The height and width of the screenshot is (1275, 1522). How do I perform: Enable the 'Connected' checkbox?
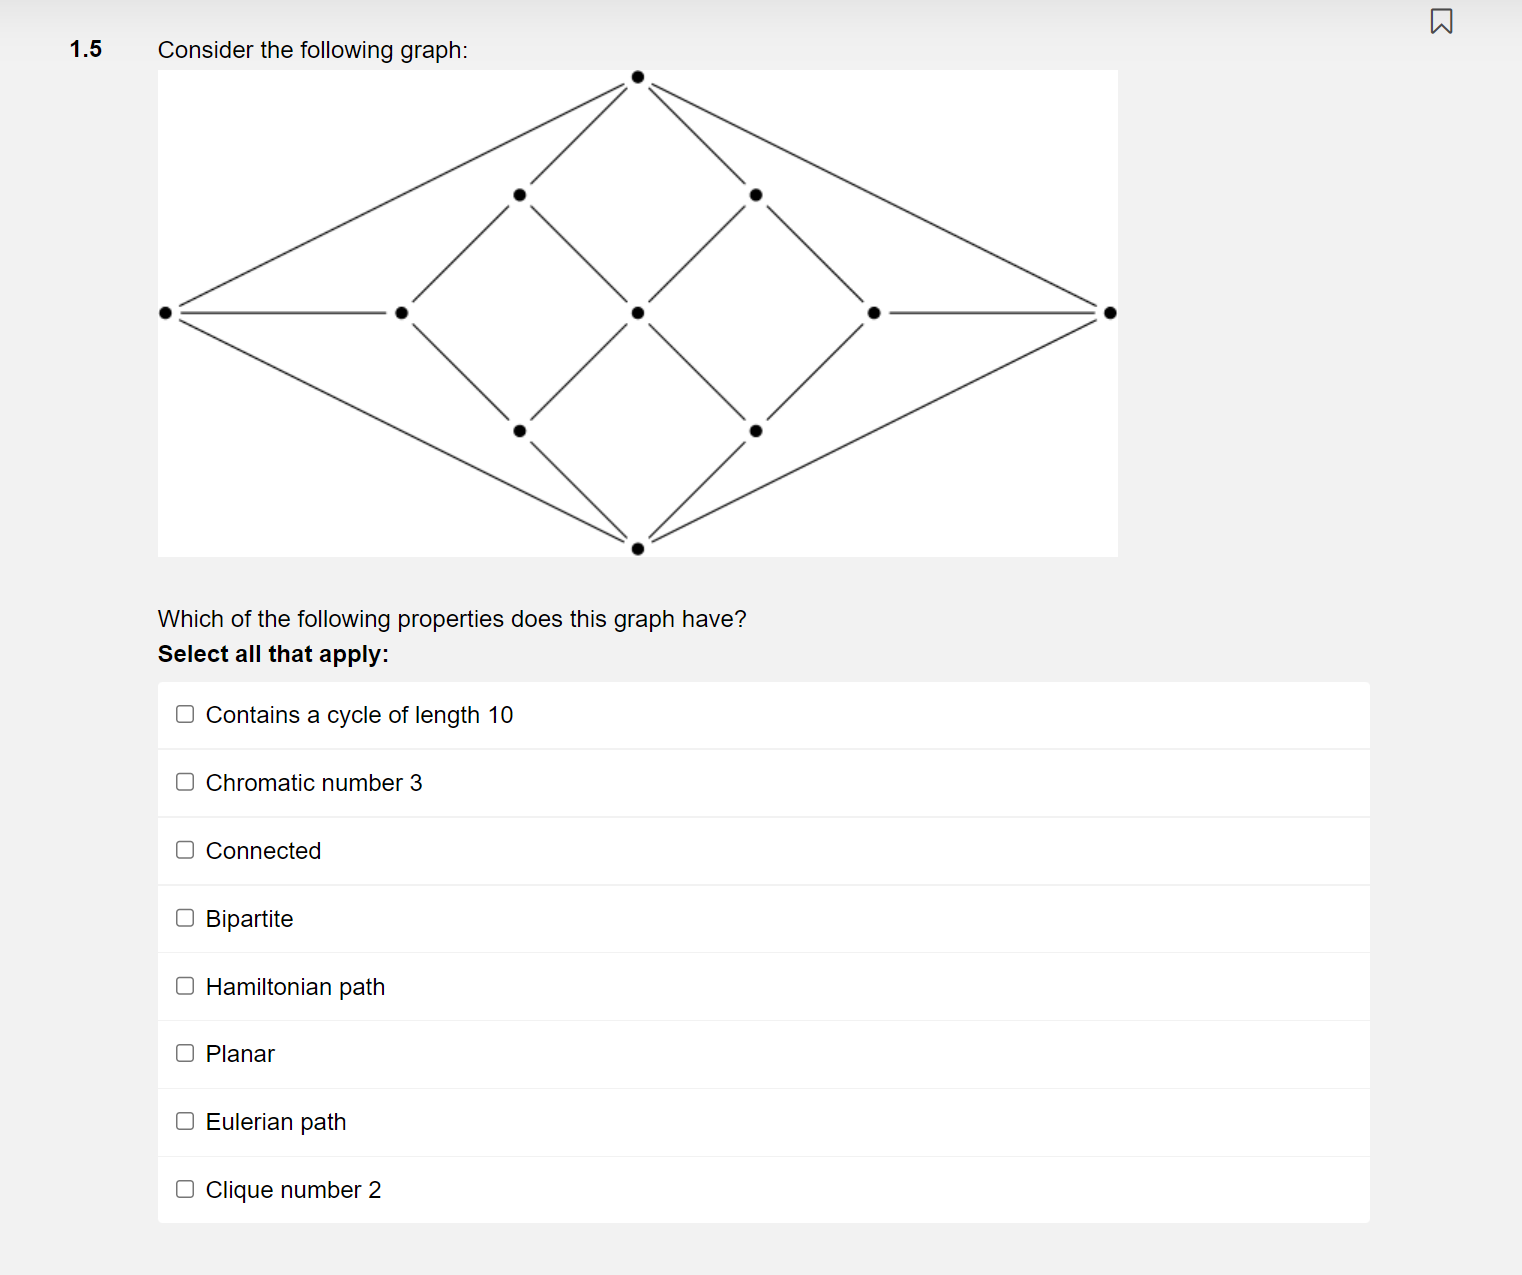(x=185, y=849)
